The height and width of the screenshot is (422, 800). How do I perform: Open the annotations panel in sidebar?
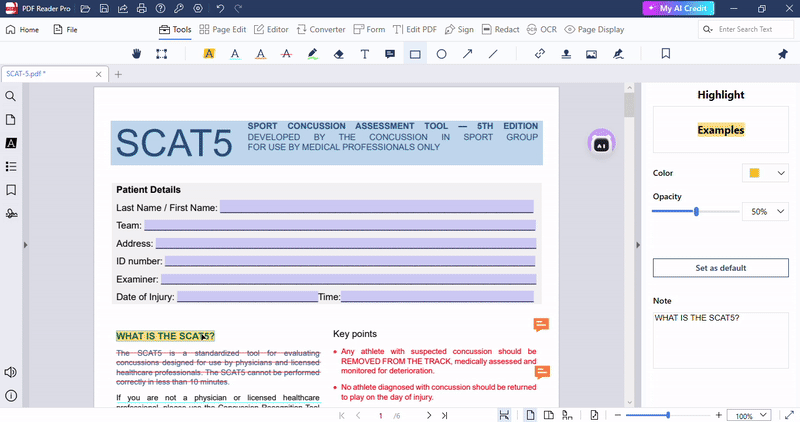(x=11, y=143)
